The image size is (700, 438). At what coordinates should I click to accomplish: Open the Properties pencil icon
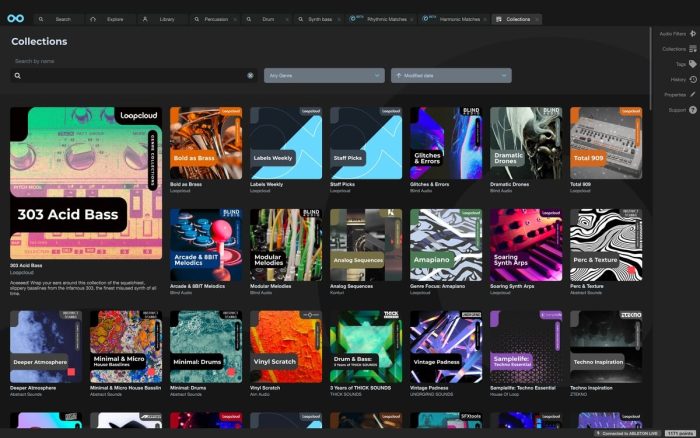coord(692,95)
